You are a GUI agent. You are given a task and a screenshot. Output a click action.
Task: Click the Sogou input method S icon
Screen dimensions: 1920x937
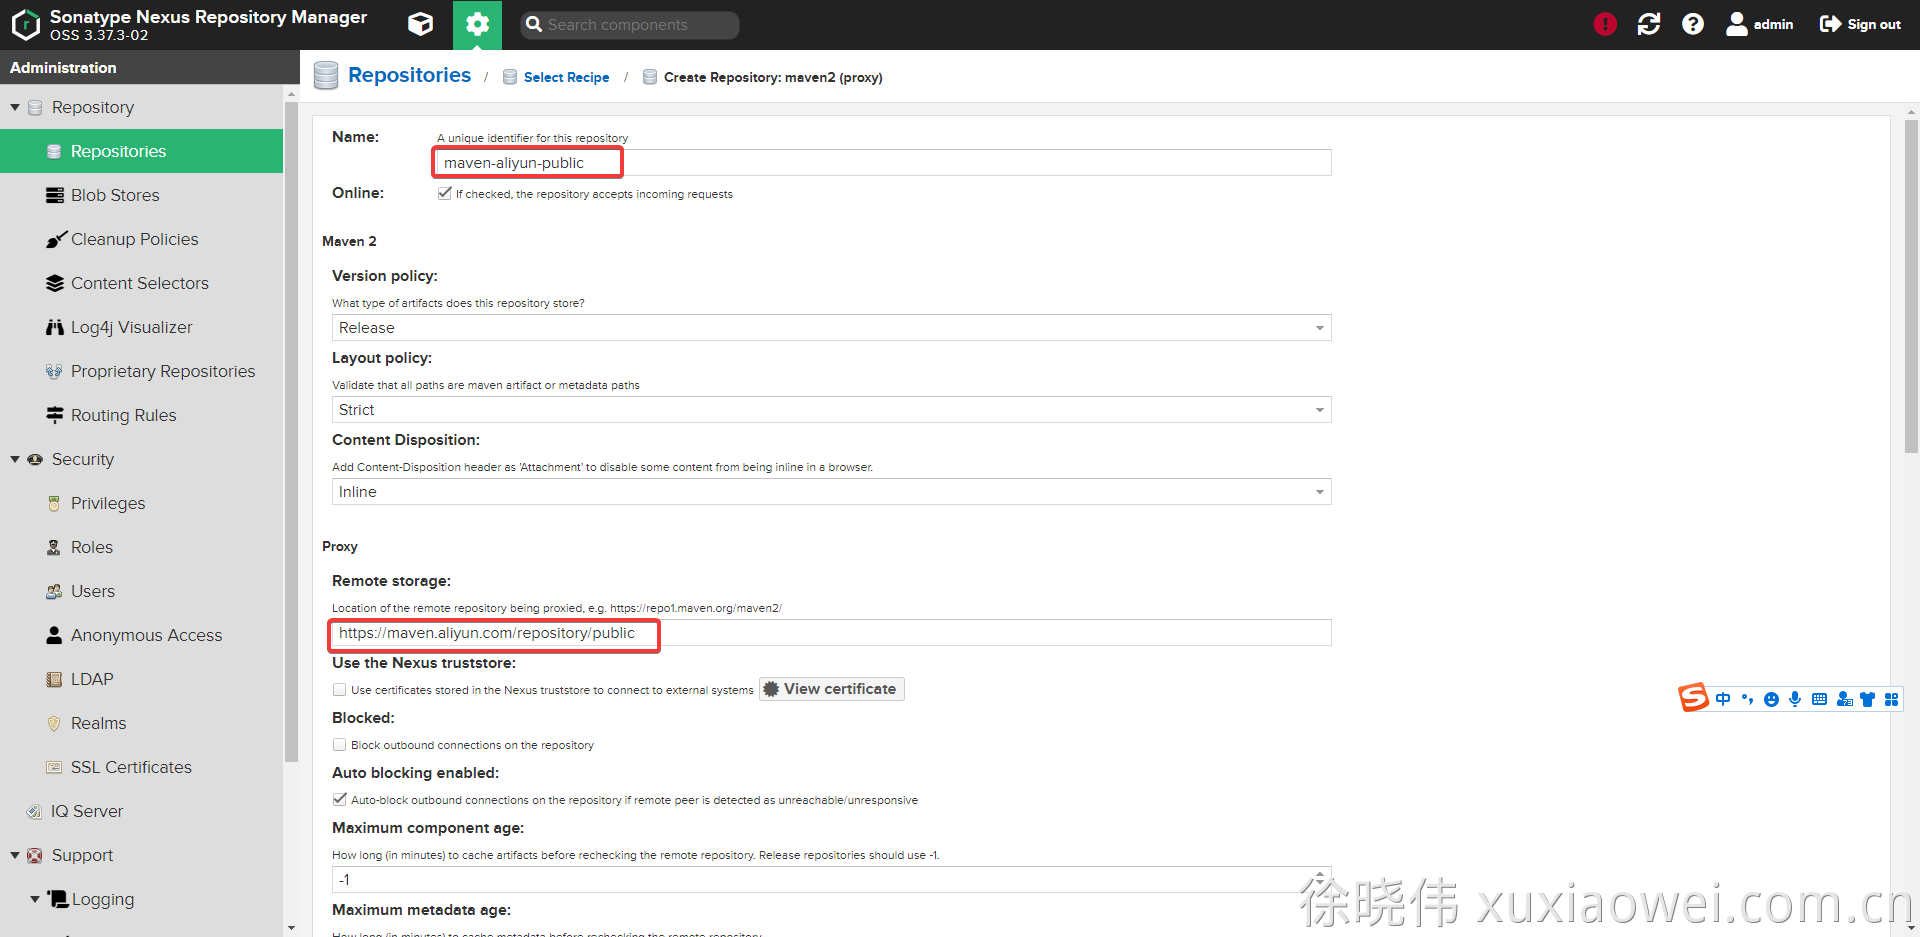coord(1693,698)
